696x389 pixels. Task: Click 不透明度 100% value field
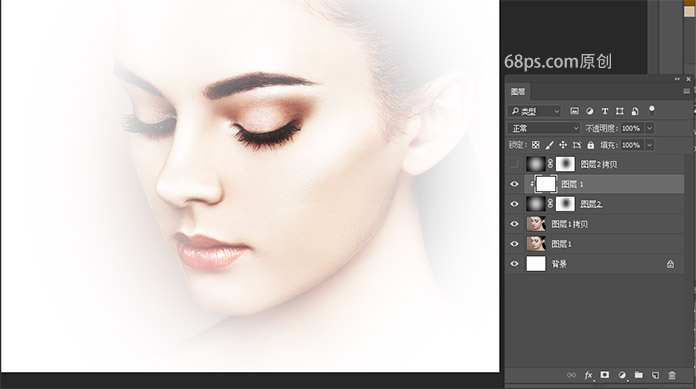(632, 128)
